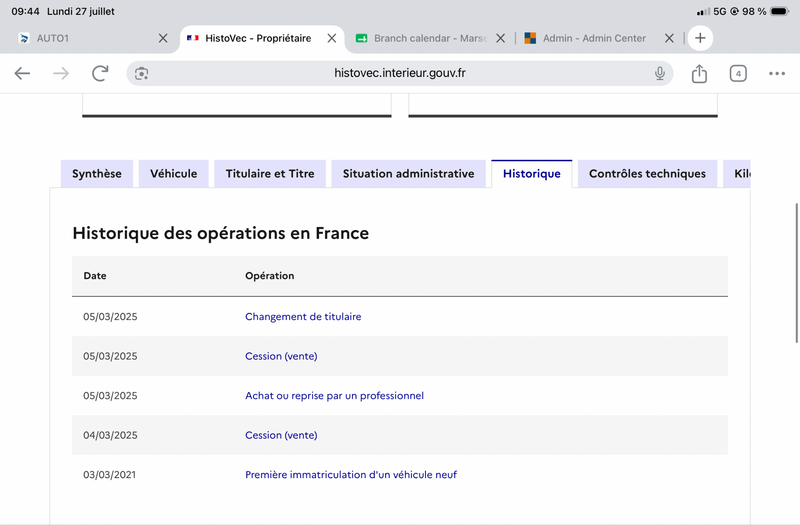
Task: Go back with the browser back arrow
Action: [x=22, y=73]
